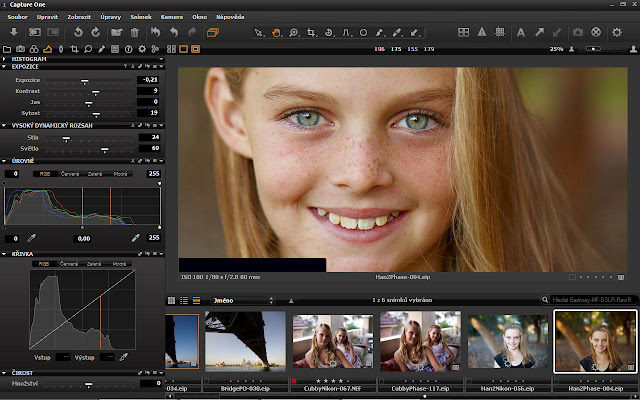Viewport: 640px width, 400px height.
Task: Click the trash delete icon
Action: pos(135,32)
